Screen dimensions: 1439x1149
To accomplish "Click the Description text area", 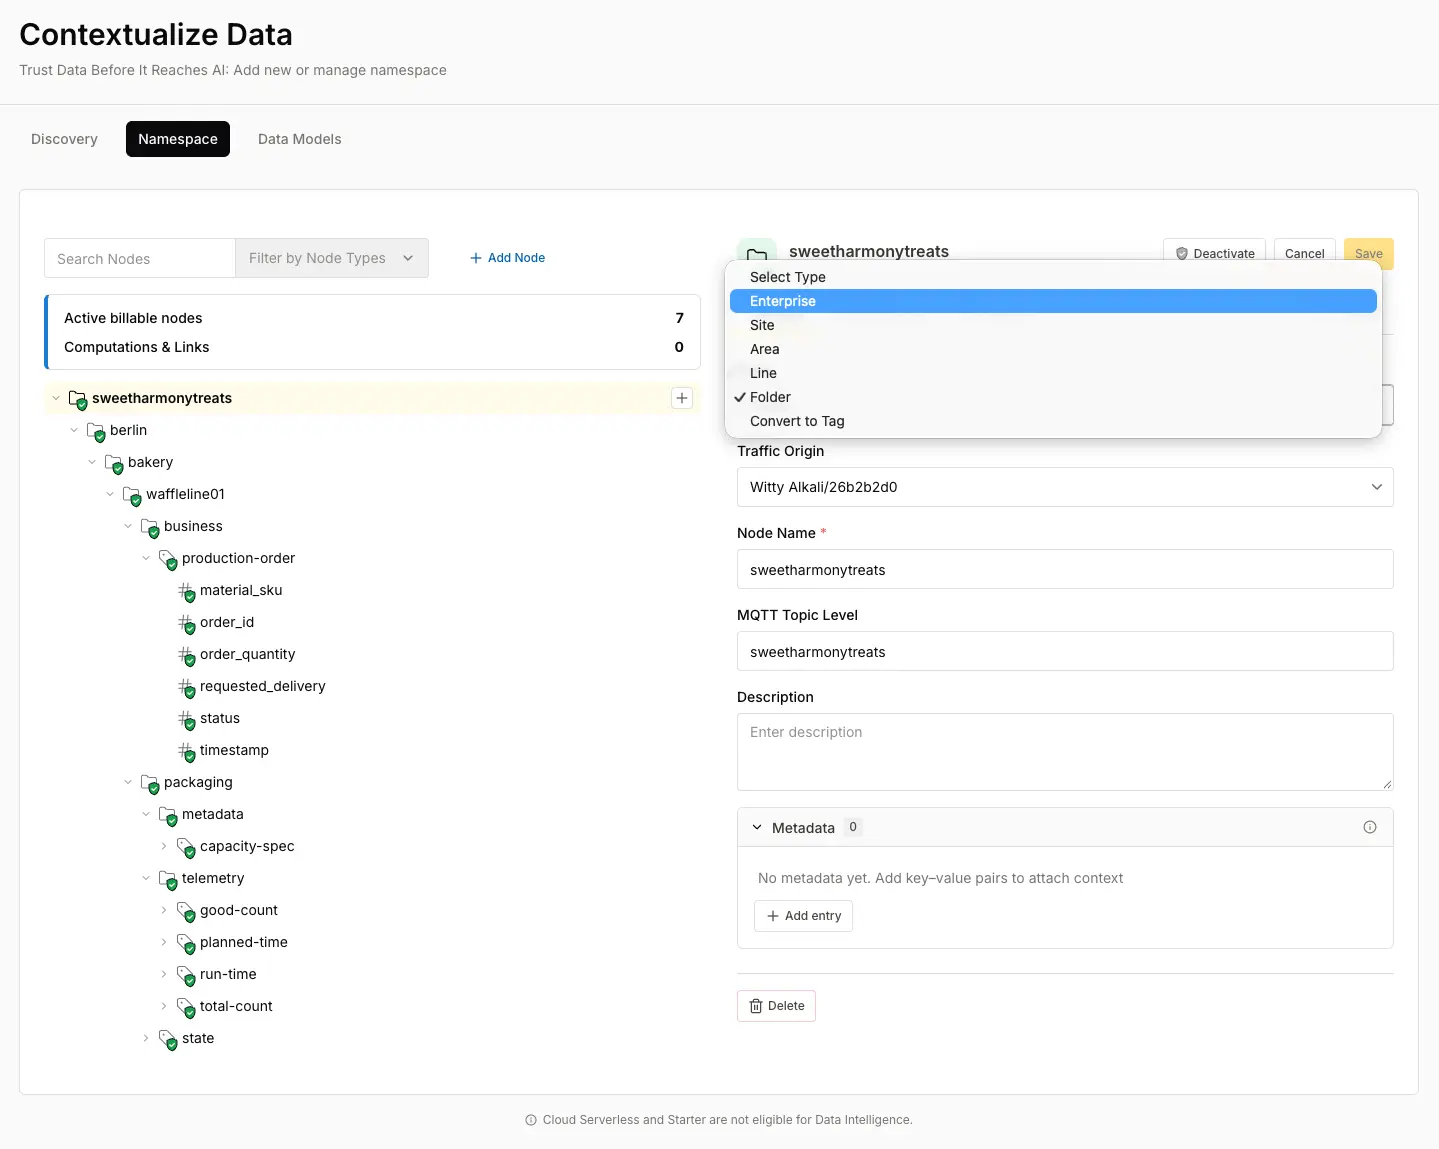I will (x=1065, y=752).
